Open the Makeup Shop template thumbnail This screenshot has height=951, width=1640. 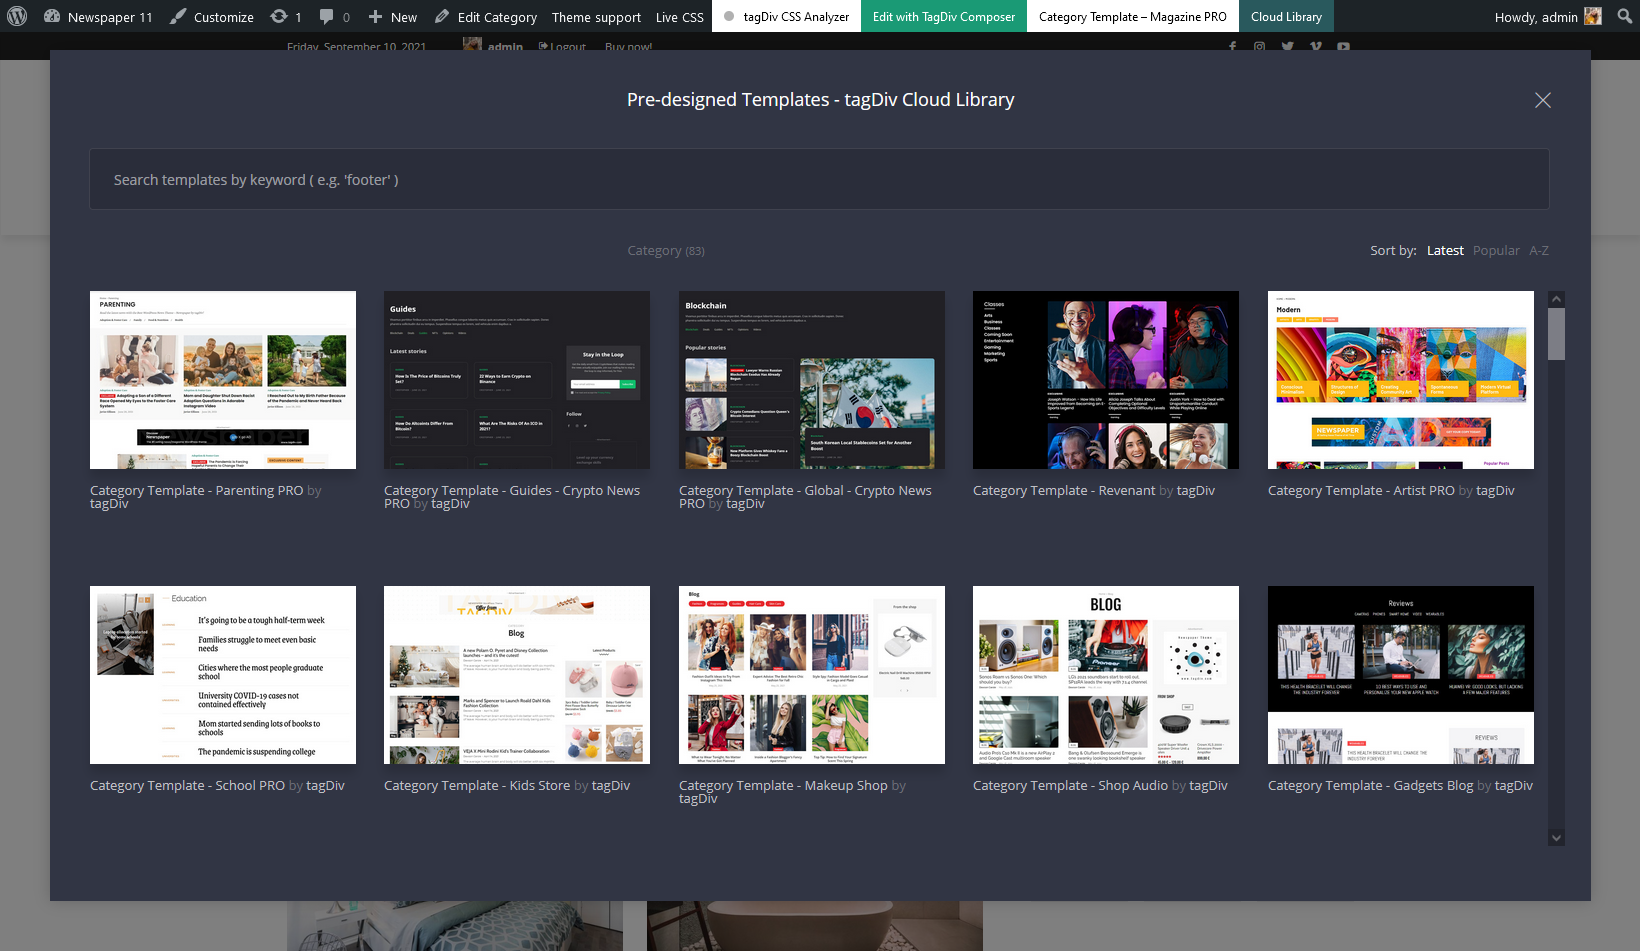pos(812,675)
